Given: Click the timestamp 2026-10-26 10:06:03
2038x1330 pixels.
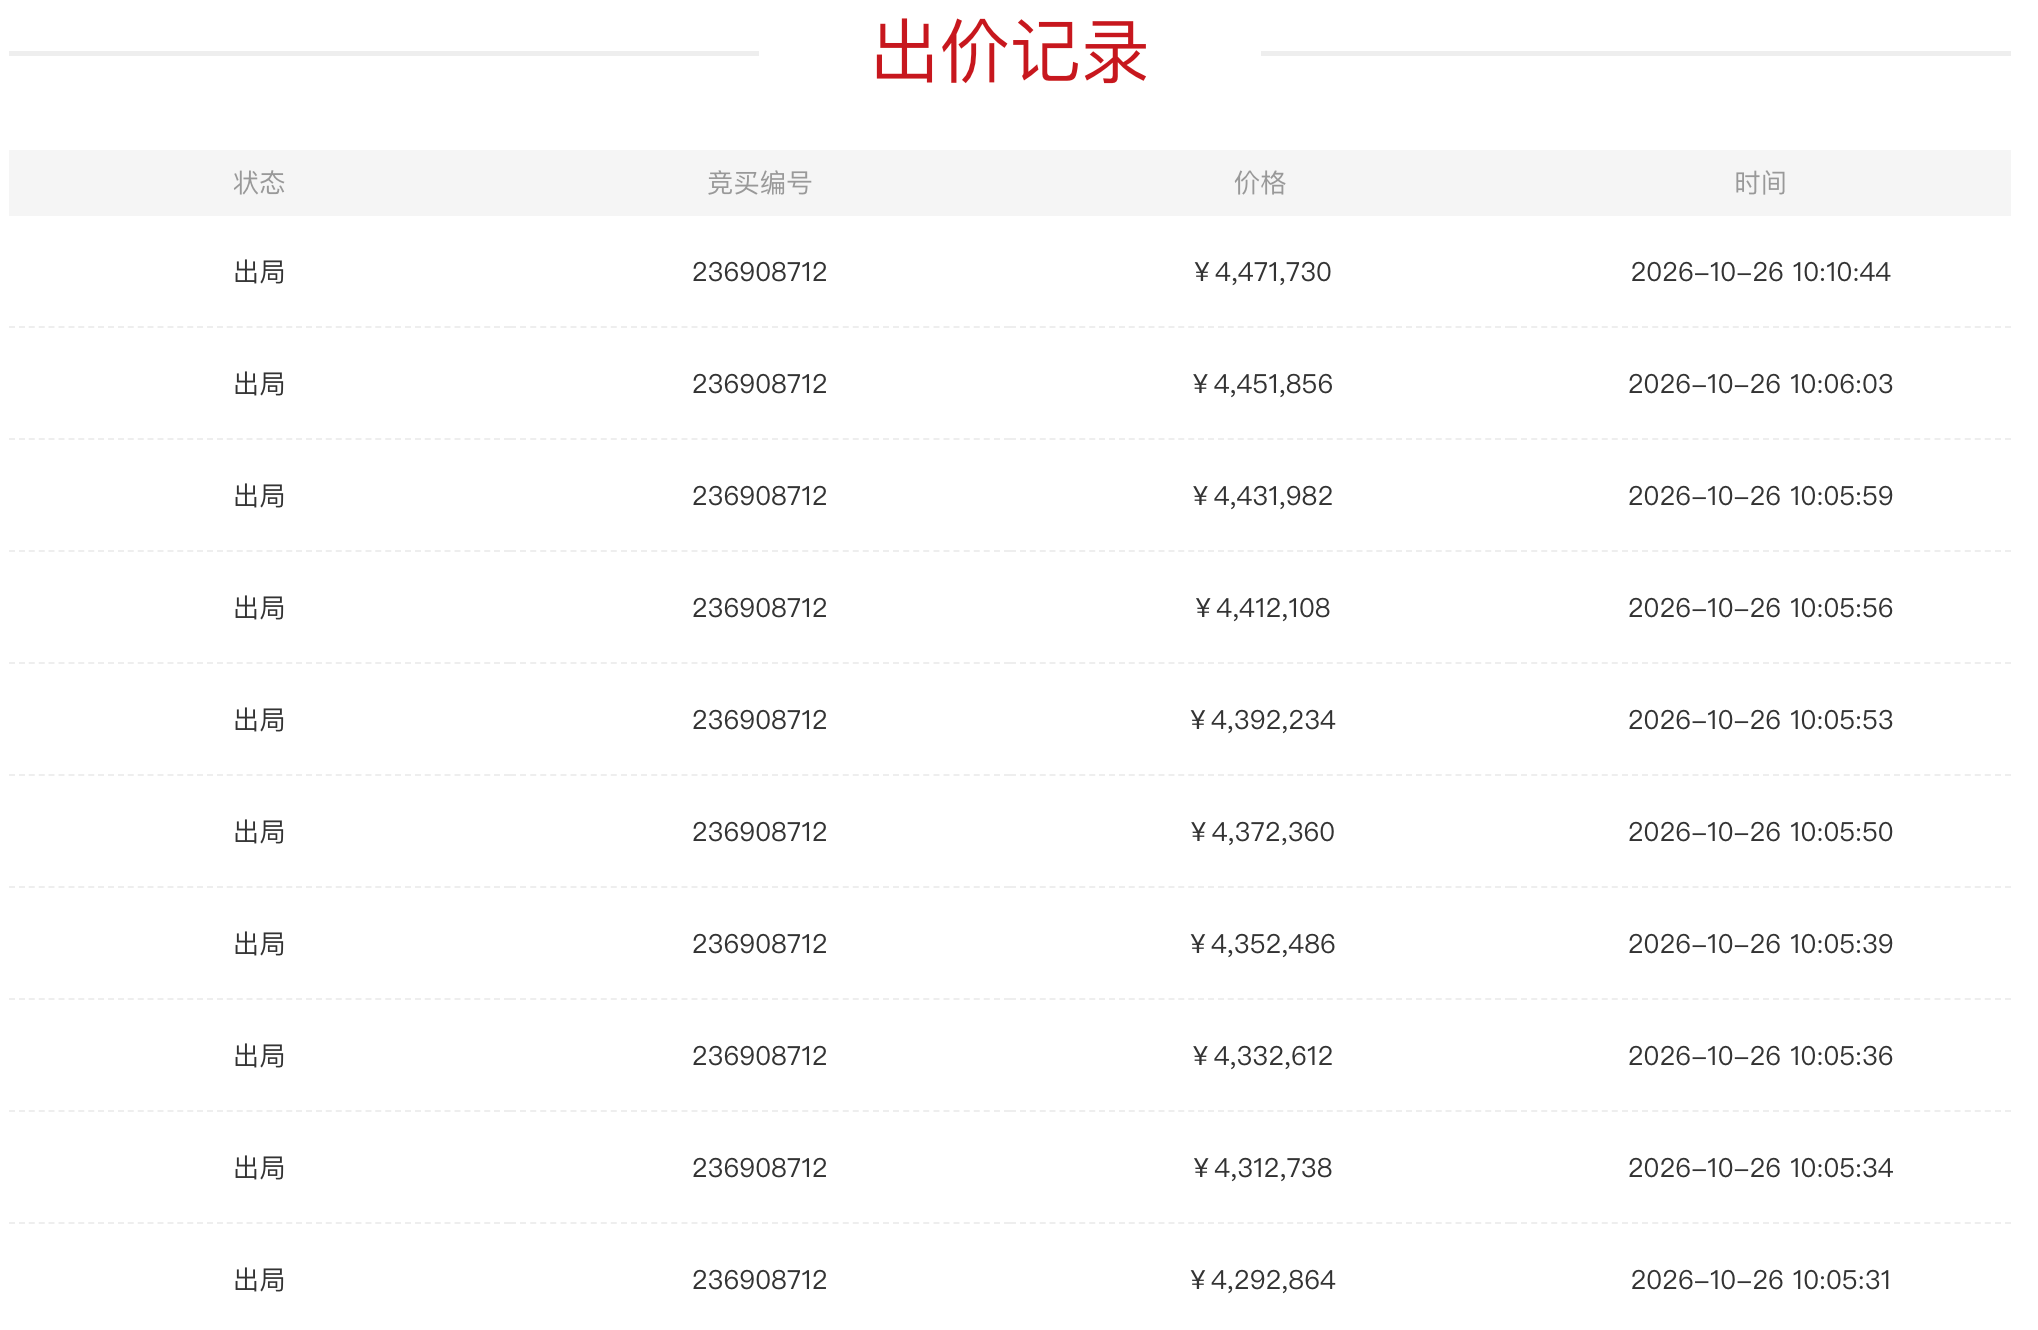Looking at the screenshot, I should click(x=1761, y=384).
